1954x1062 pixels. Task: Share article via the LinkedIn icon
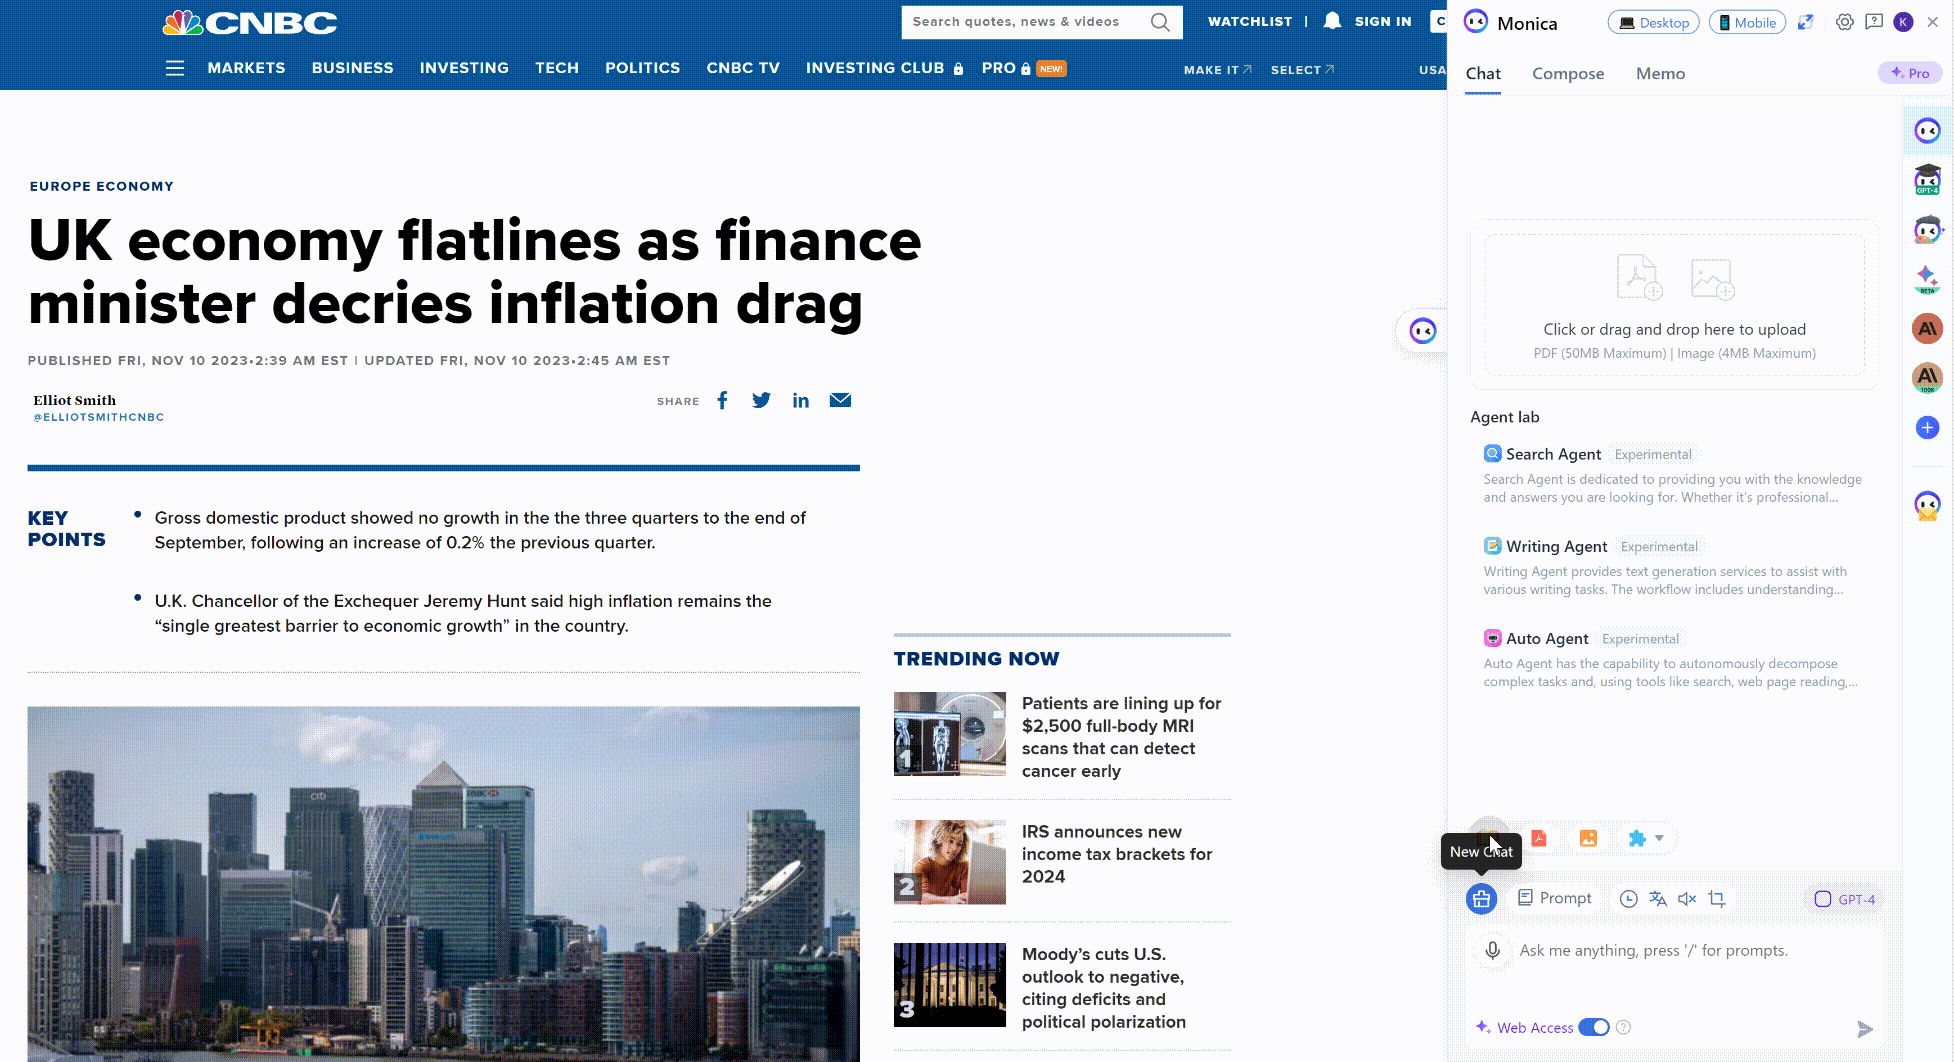coord(800,401)
